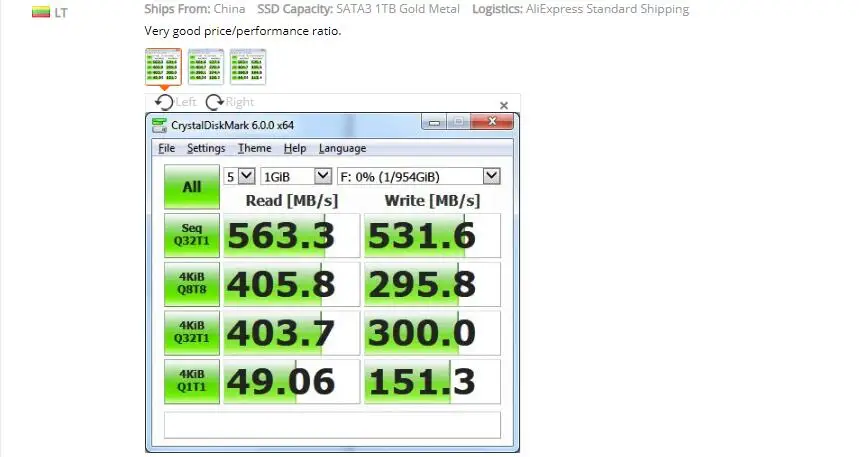859x457 pixels.
Task: Rotate the review image left
Action: [x=175, y=102]
